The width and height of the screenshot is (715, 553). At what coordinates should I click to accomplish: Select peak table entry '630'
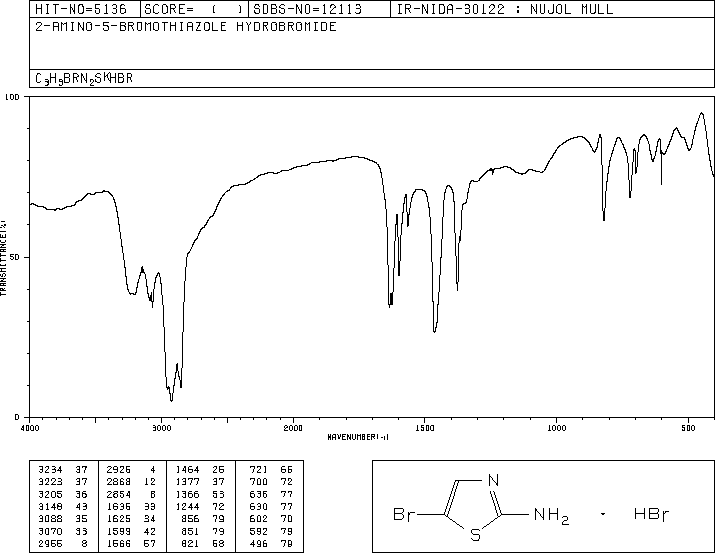point(259,506)
